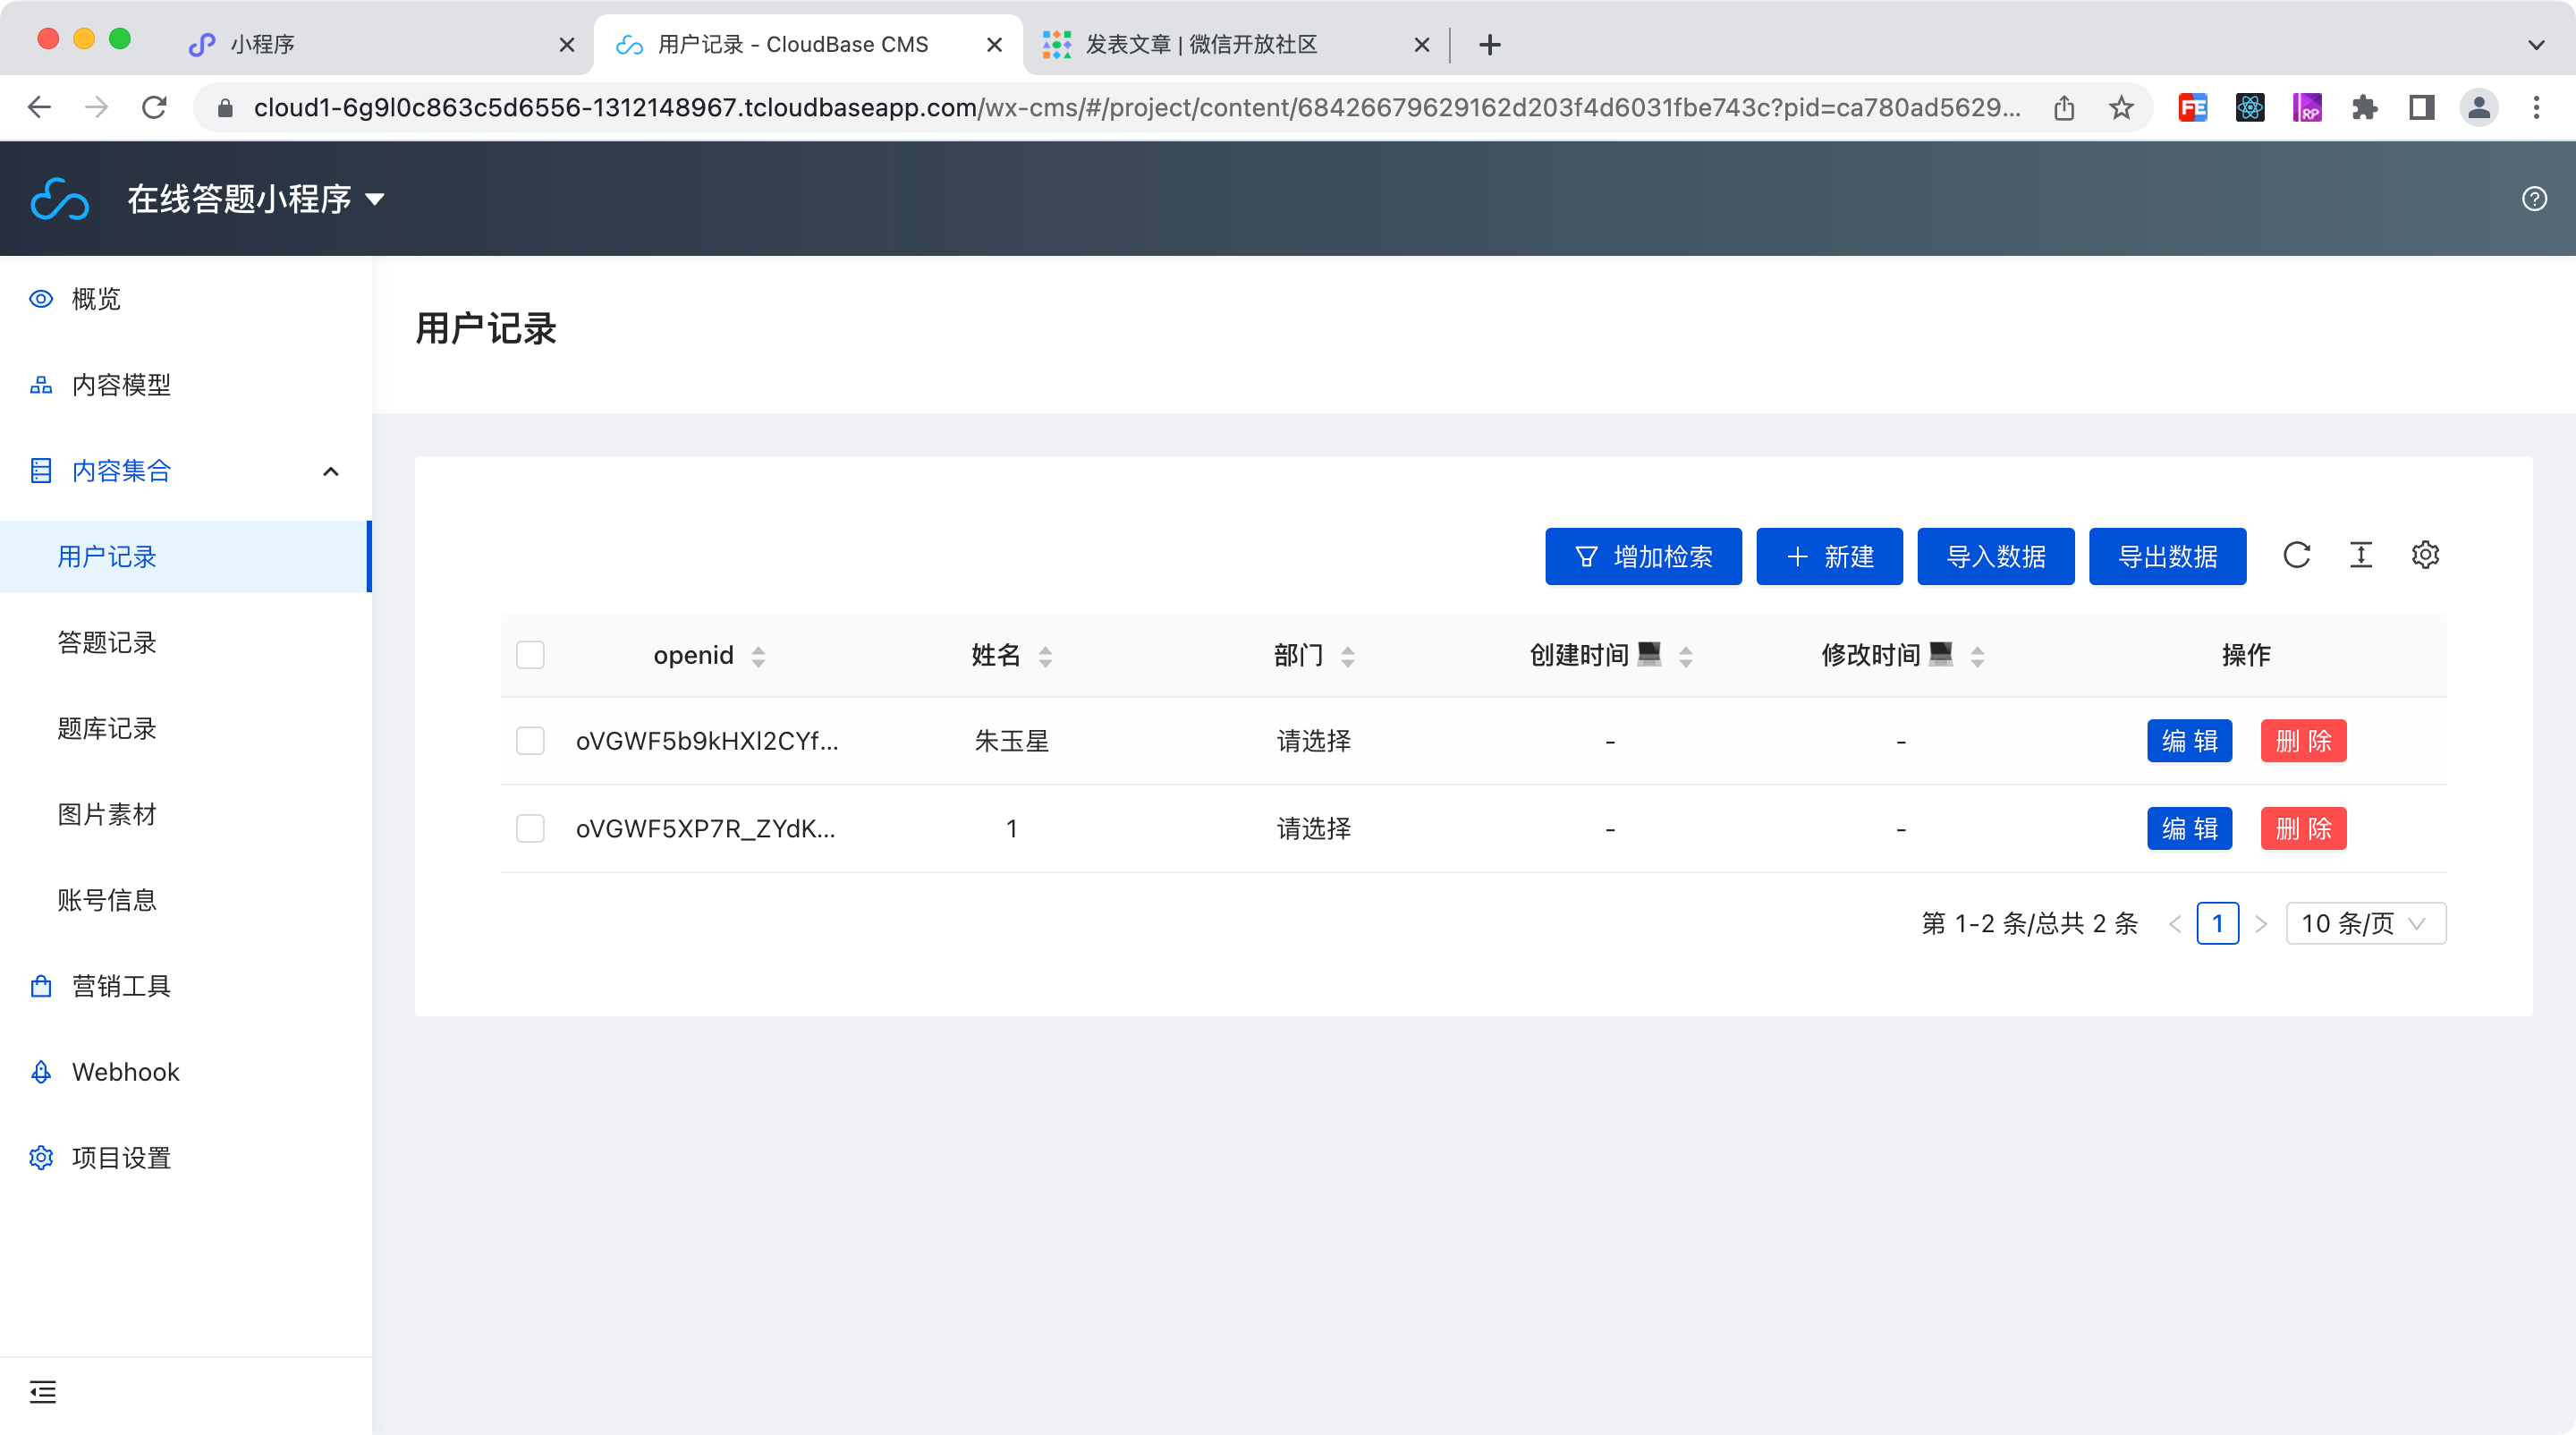Click the table refresh icon
The width and height of the screenshot is (2576, 1435).
(x=2296, y=555)
